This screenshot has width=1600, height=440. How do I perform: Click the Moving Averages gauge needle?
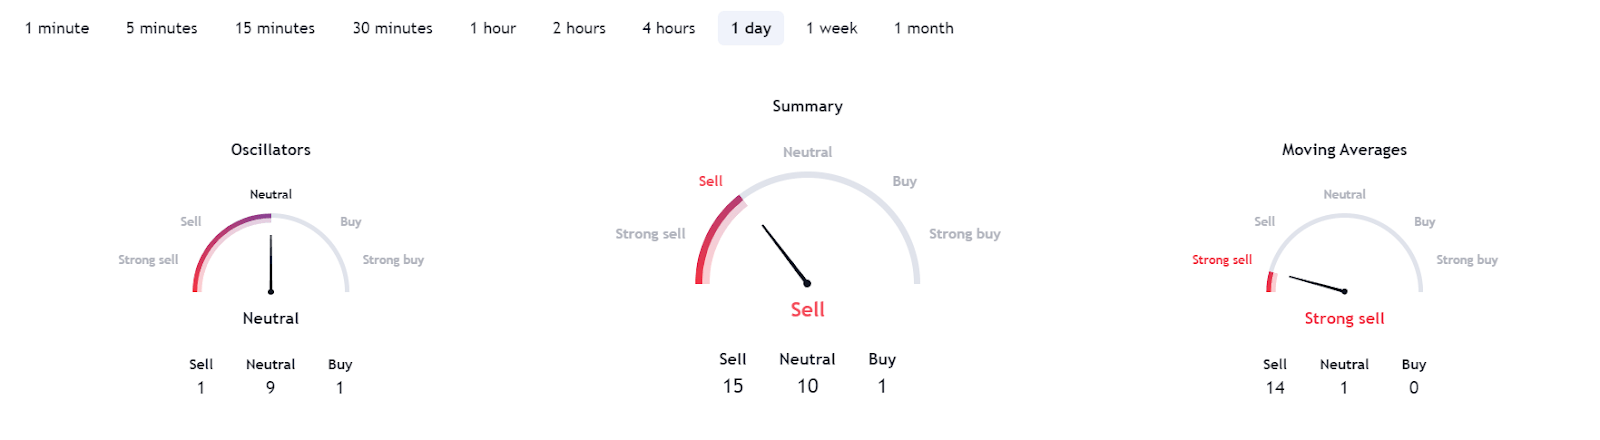(x=1317, y=284)
